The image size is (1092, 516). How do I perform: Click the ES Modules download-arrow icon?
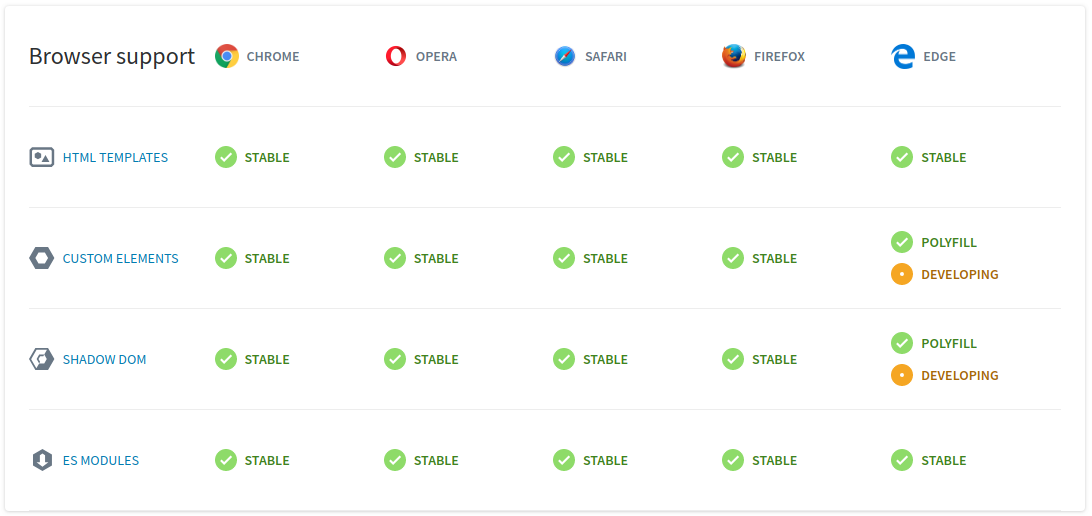click(42, 460)
